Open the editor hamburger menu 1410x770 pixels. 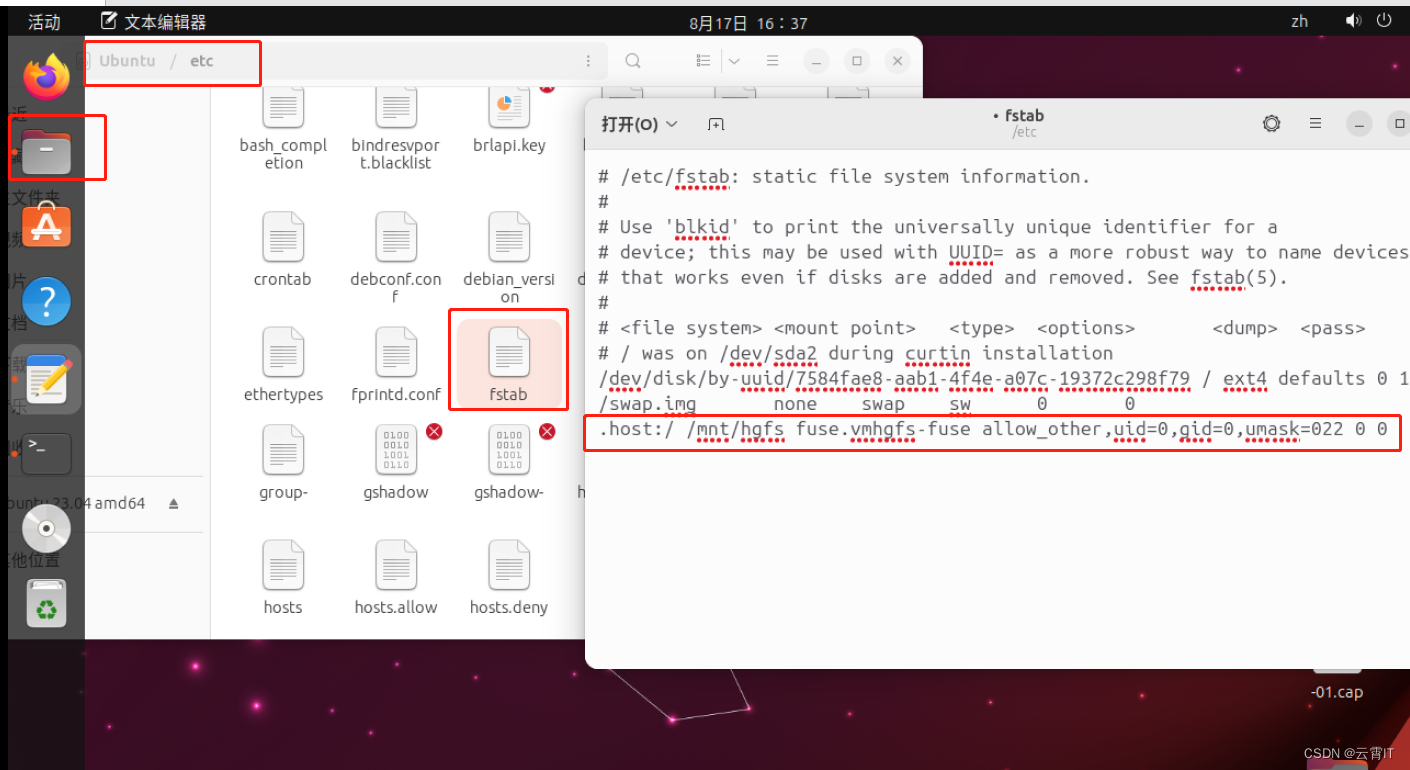tap(1316, 124)
